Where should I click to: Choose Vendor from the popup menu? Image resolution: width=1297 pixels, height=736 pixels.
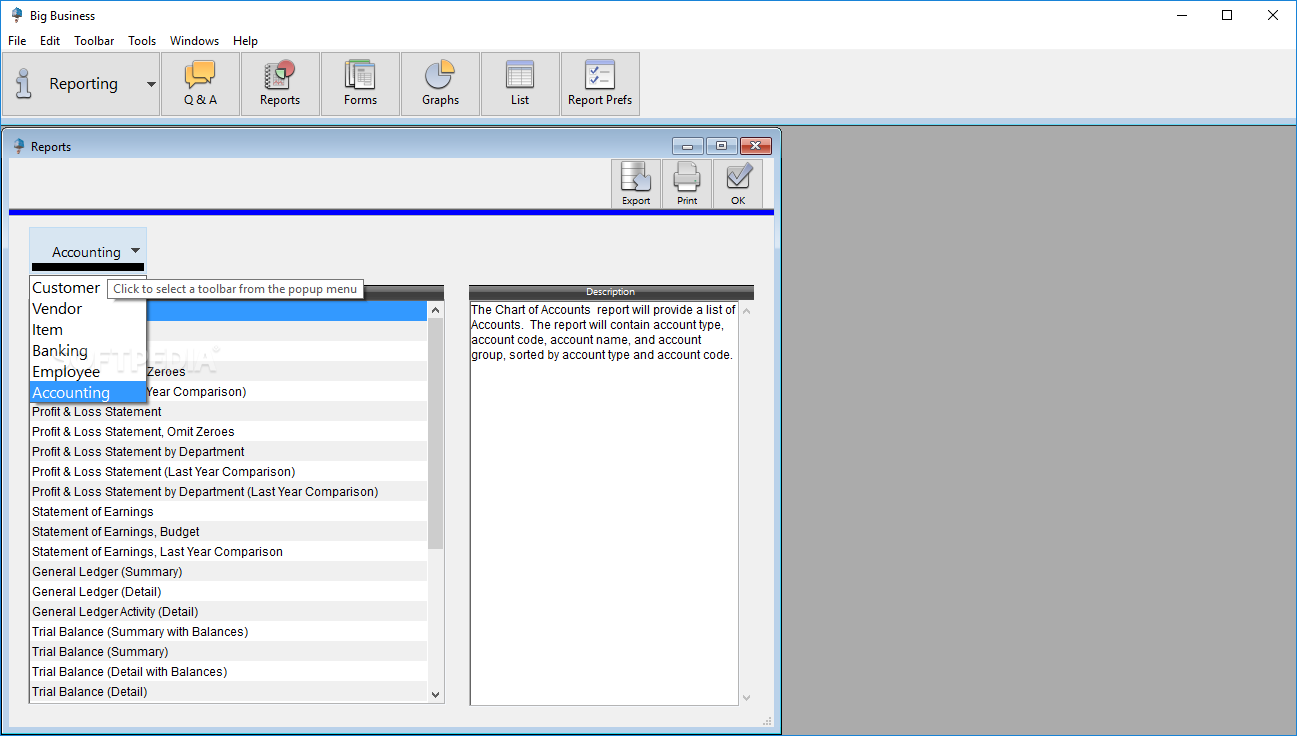pyautogui.click(x=88, y=309)
